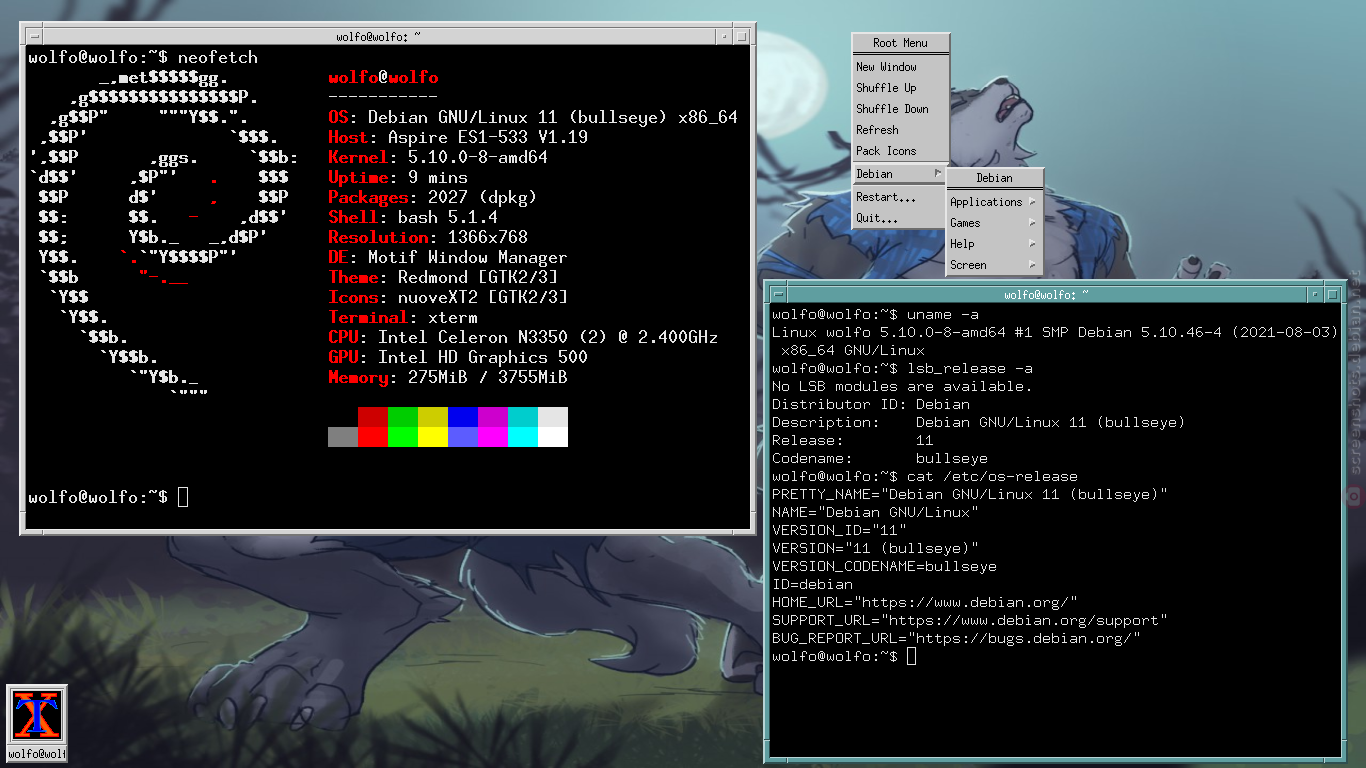The width and height of the screenshot is (1366, 768).
Task: Click "Terminal: xterm" line
Action: coord(403,317)
